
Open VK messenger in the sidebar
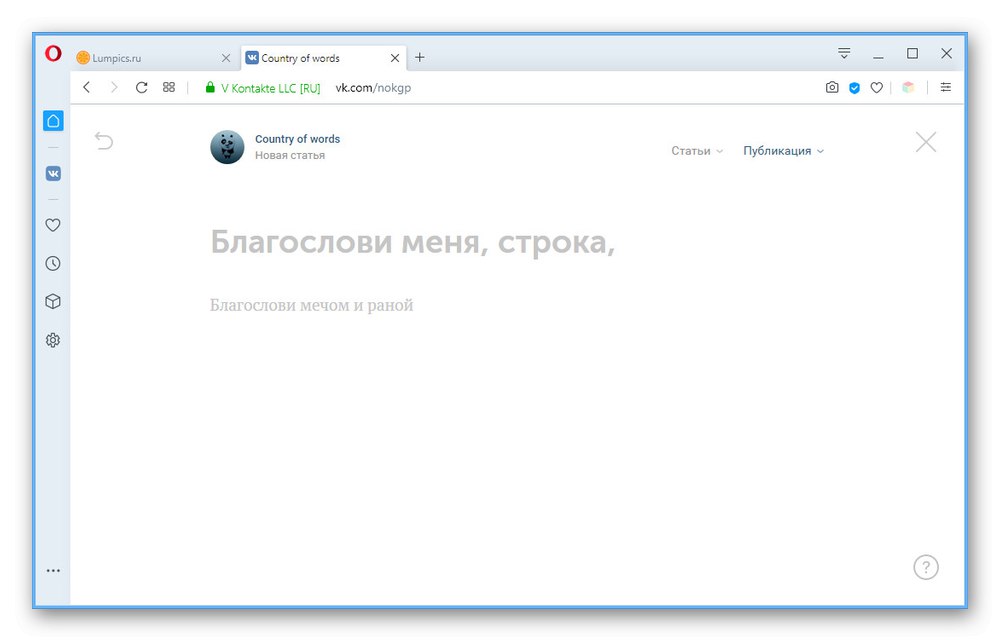[x=53, y=173]
